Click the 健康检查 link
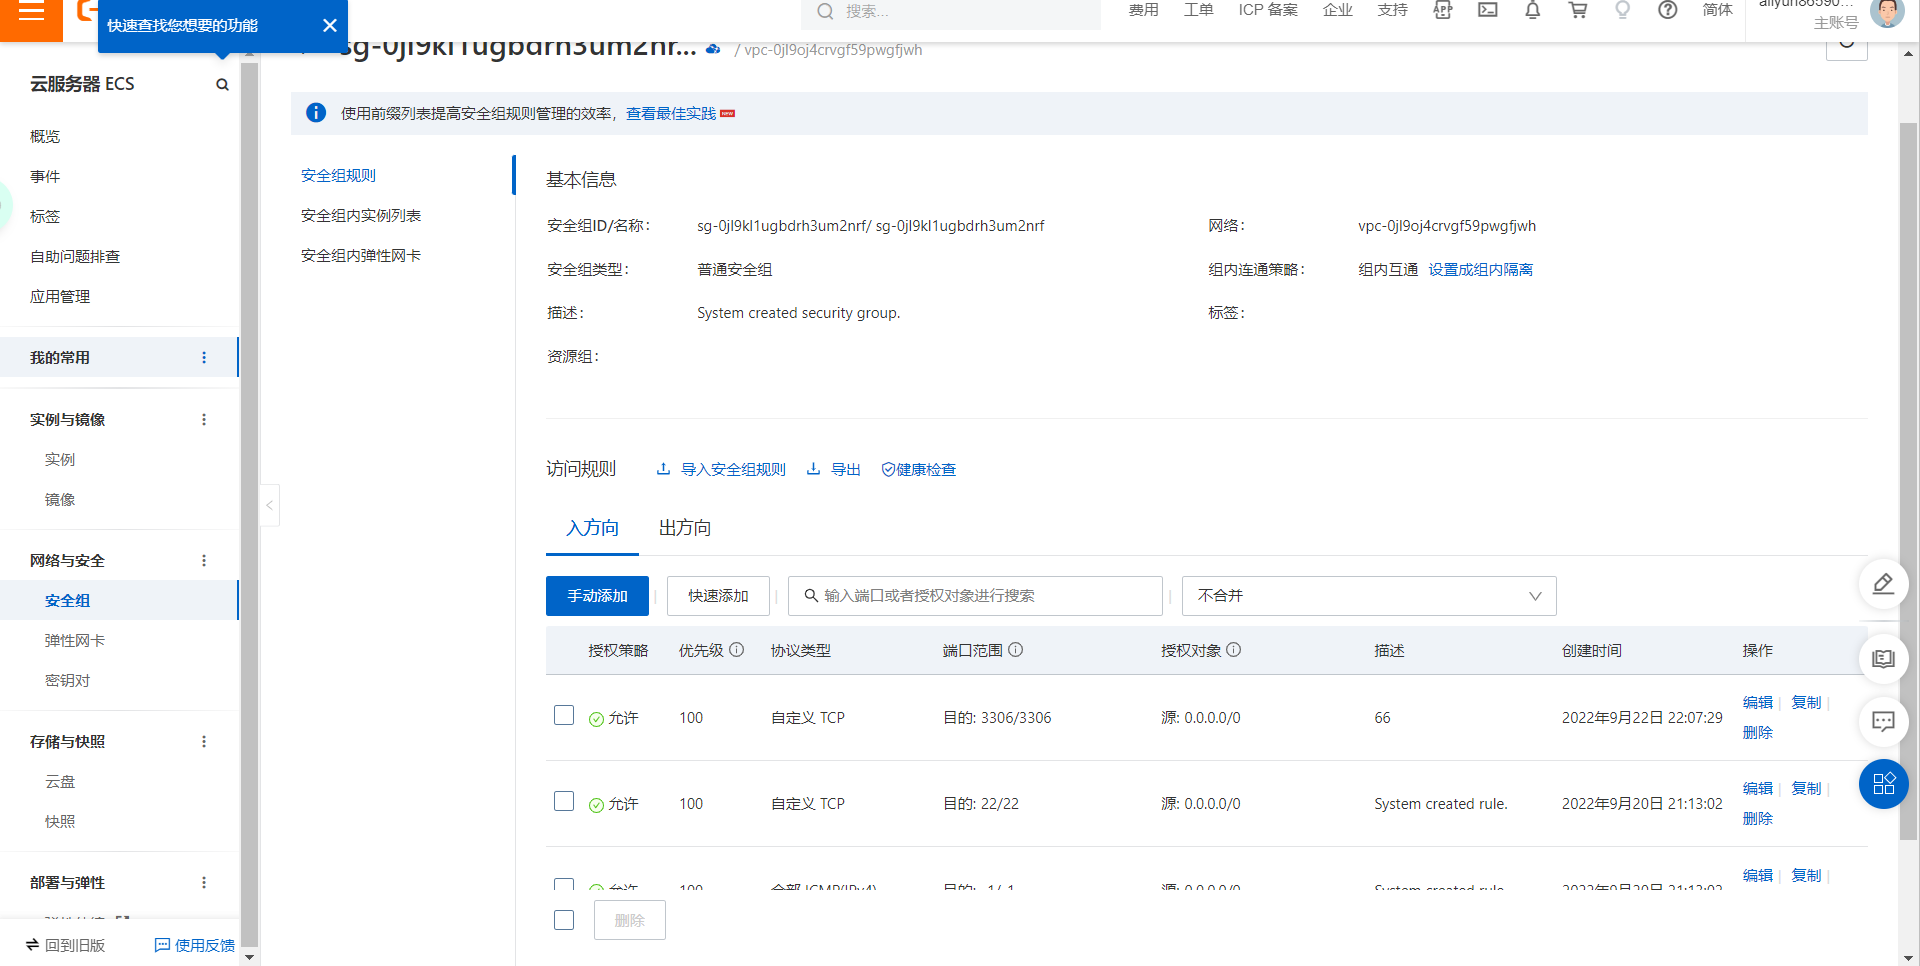Image resolution: width=1920 pixels, height=966 pixels. click(x=918, y=470)
